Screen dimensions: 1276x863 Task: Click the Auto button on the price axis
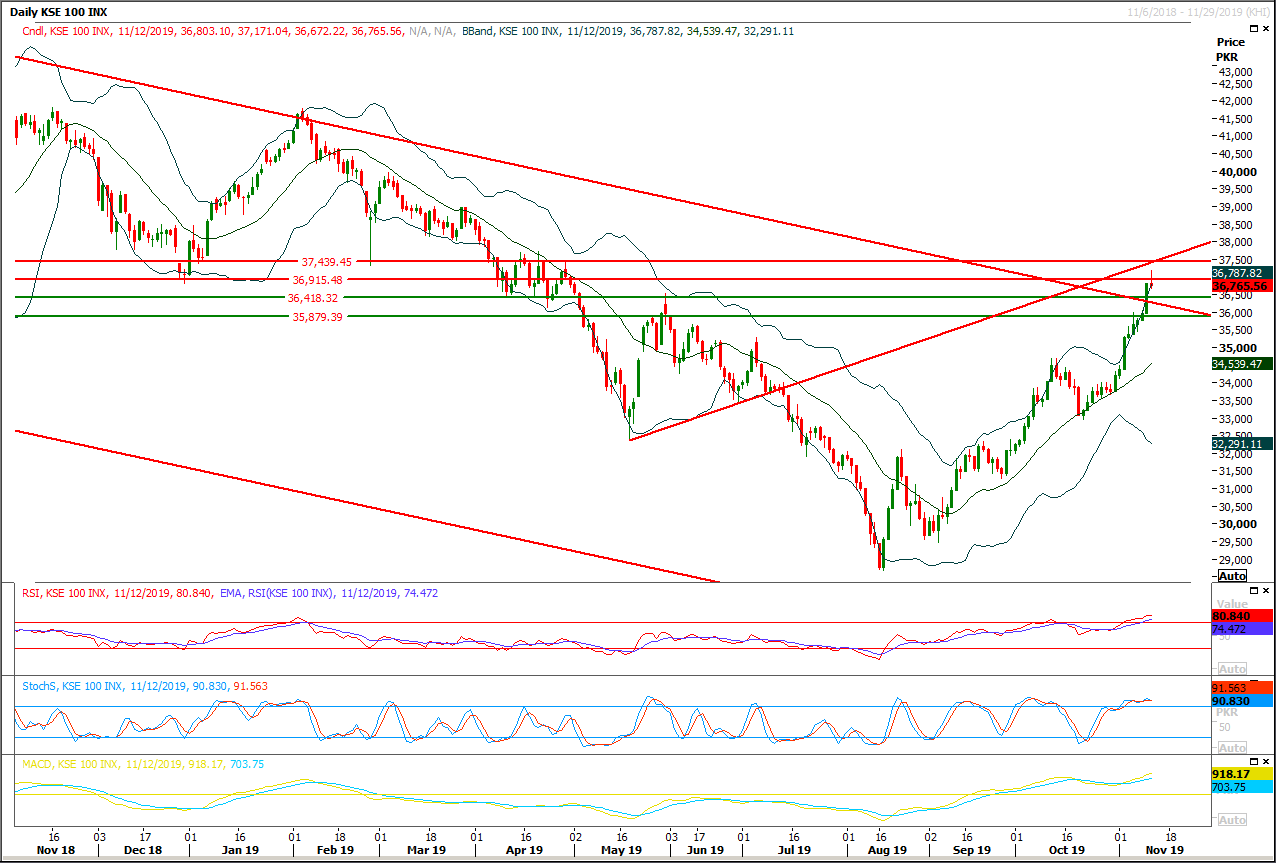[x=1232, y=576]
